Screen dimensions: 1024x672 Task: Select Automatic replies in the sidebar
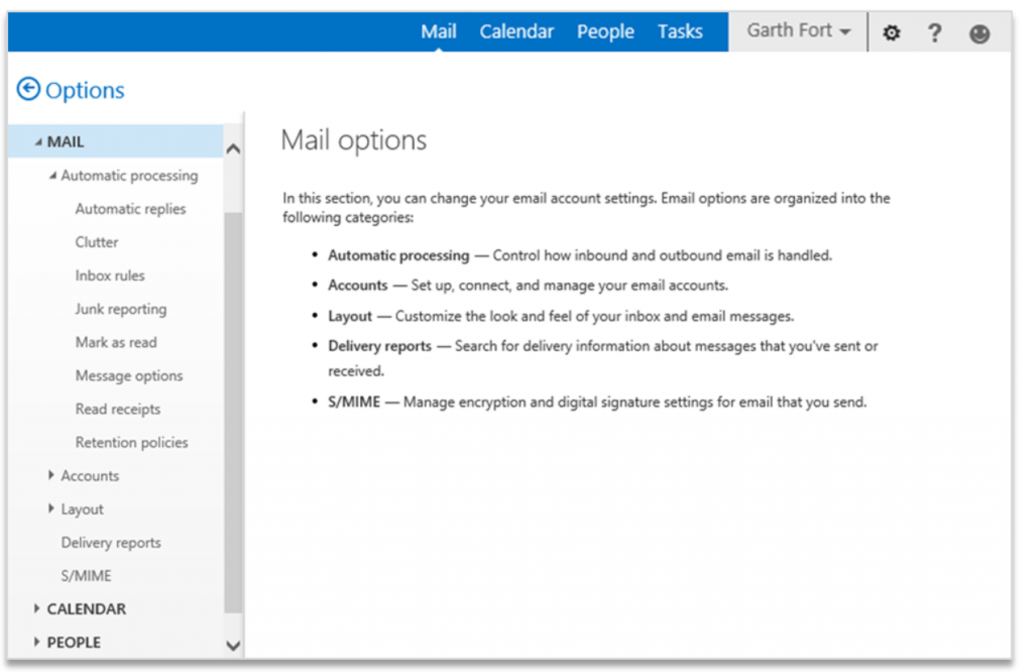coord(130,208)
